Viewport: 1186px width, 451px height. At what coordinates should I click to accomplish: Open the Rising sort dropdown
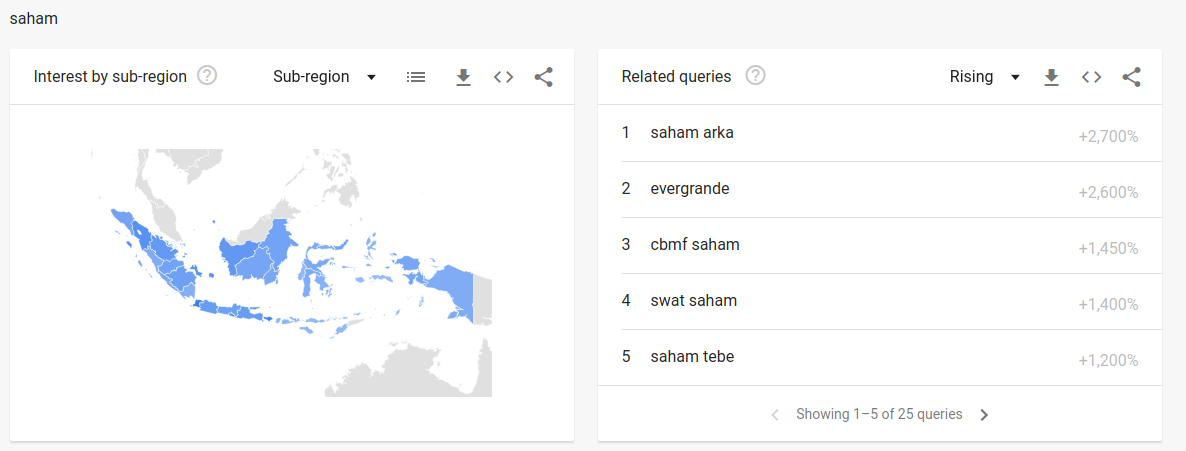coord(984,77)
